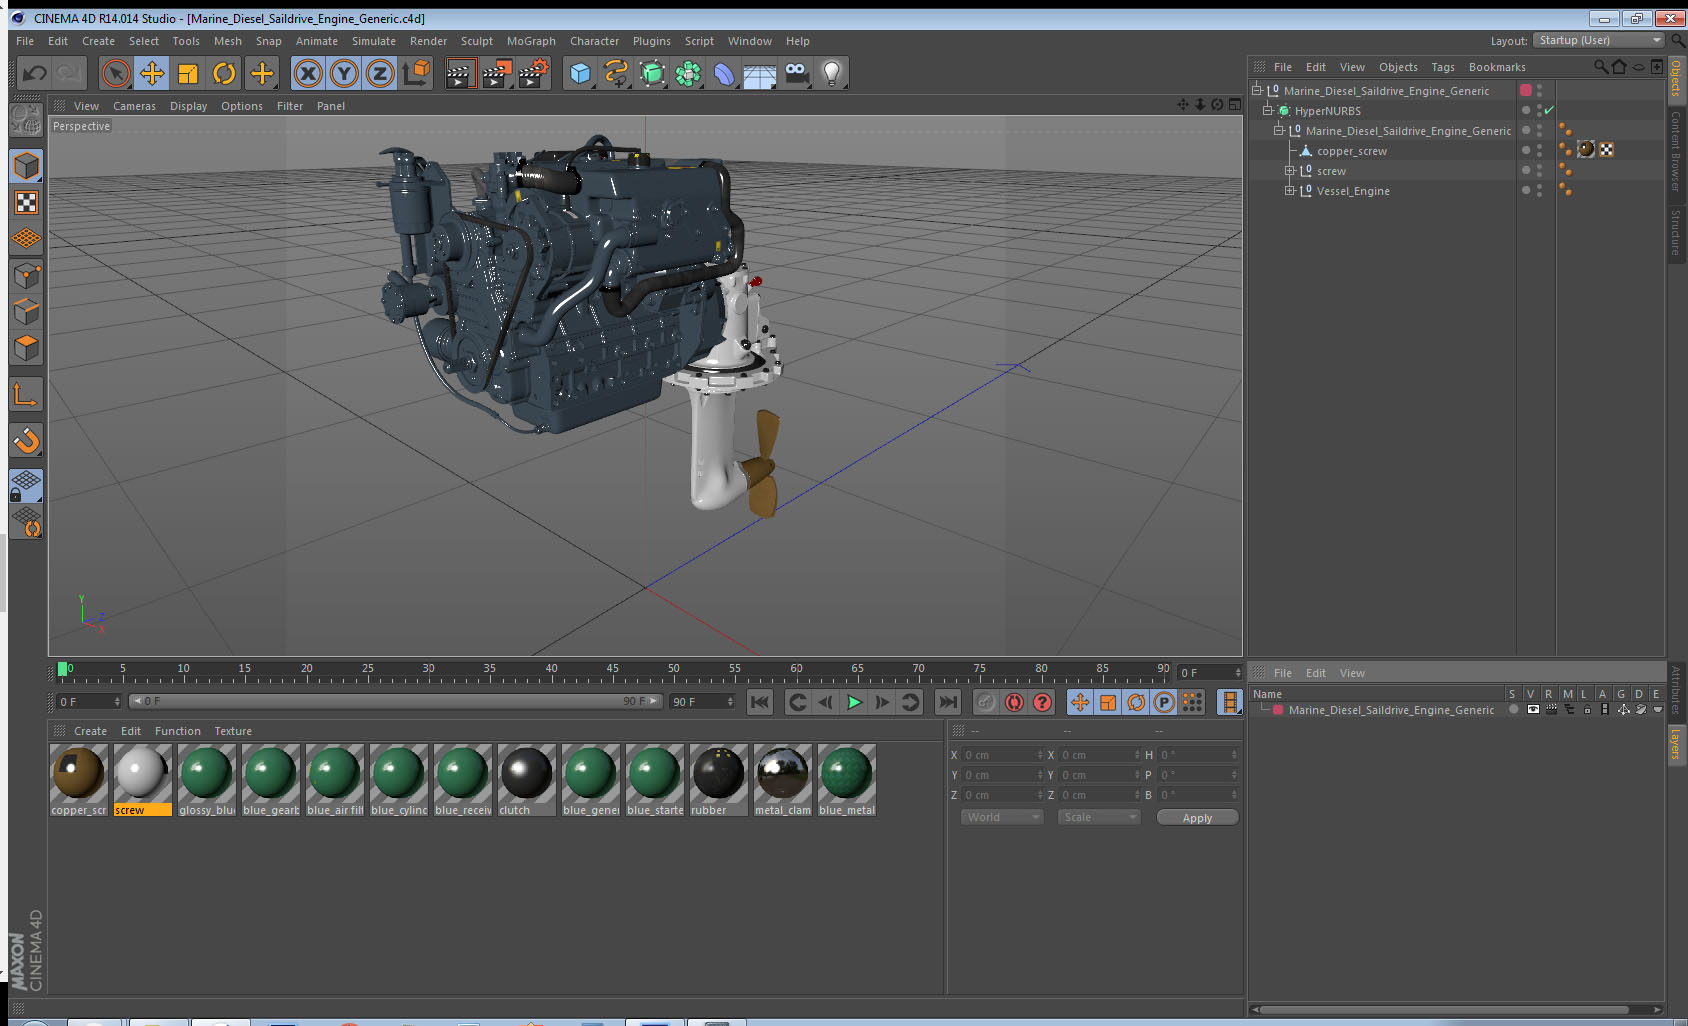Add a Cube primitive object
1688x1026 pixels.
coord(580,73)
